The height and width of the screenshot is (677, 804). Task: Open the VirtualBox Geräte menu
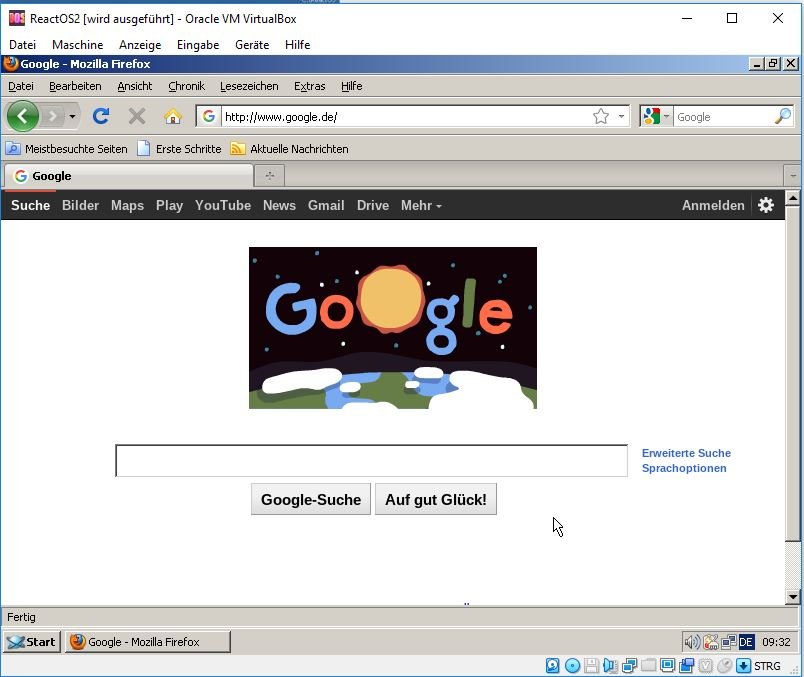[x=252, y=45]
